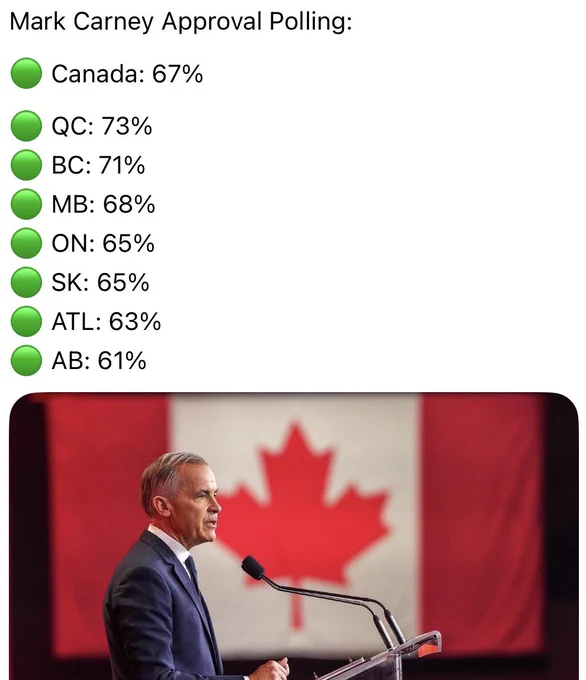Select the 'BC: 71%' text

(x=98, y=165)
